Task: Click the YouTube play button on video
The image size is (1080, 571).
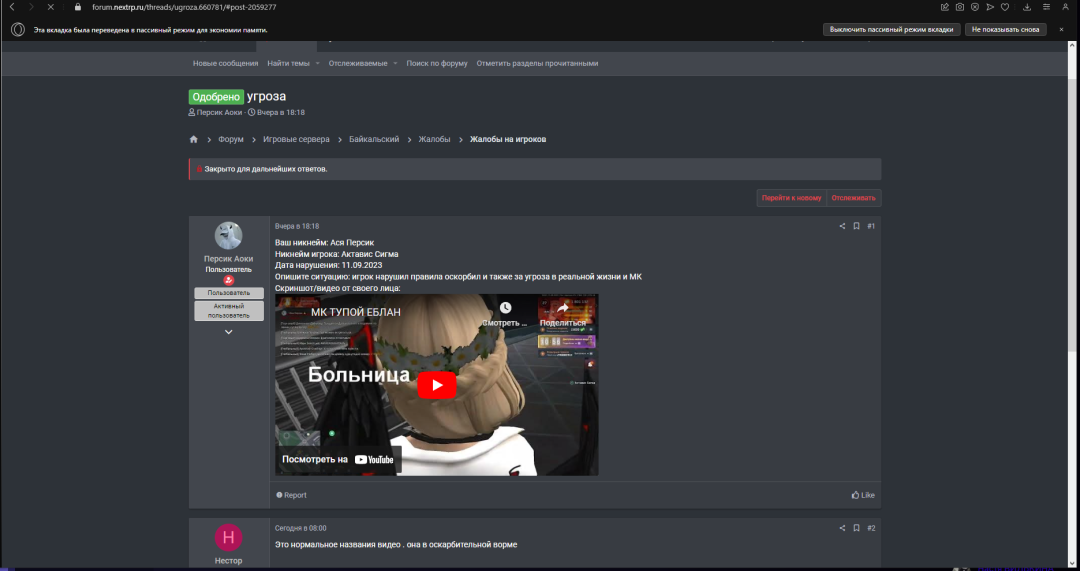Action: [x=436, y=386]
